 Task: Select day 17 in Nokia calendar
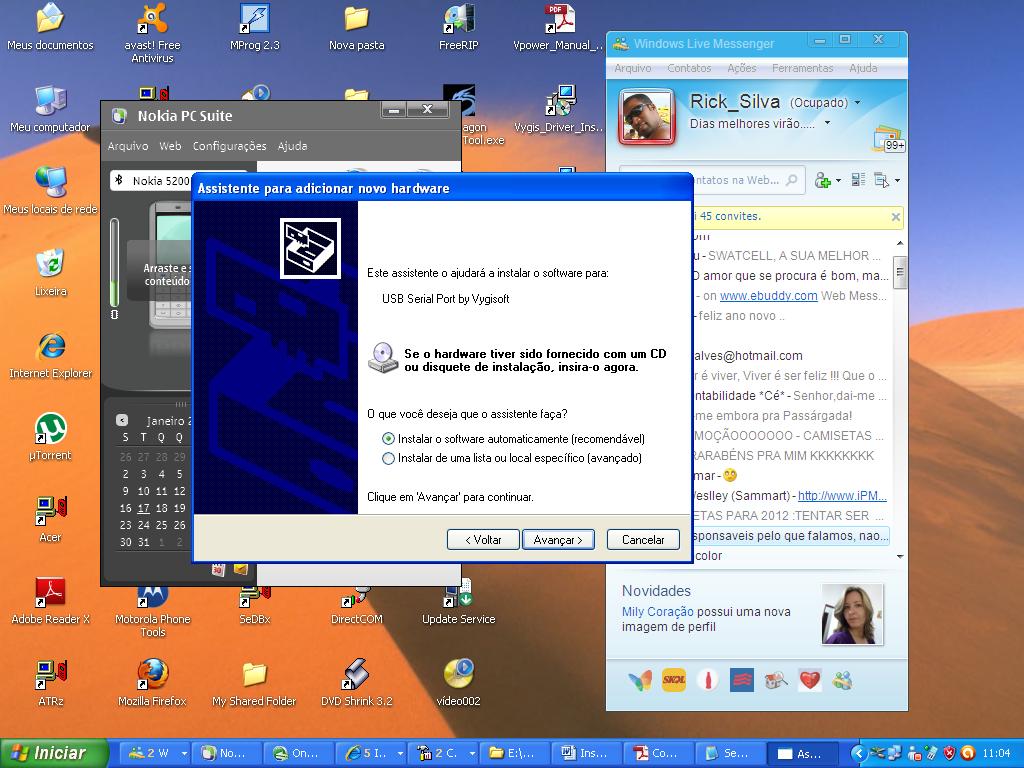[144, 508]
